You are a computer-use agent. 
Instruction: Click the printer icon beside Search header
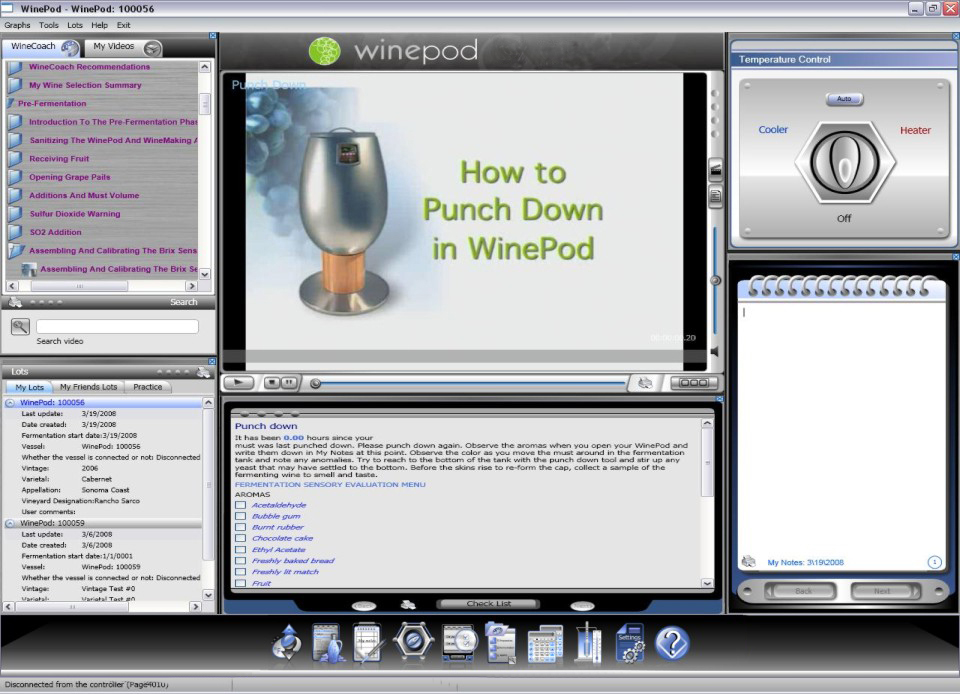[x=15, y=302]
